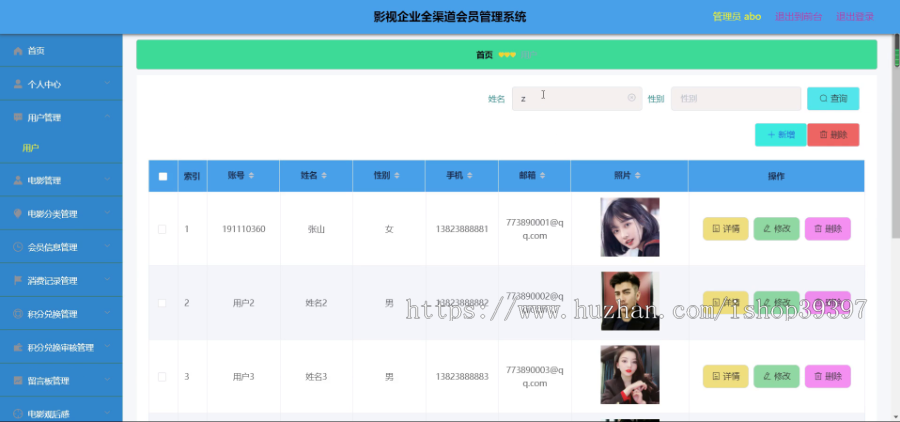900x422 pixels.
Task: Click 修改 for user 用户3
Action: click(x=777, y=377)
